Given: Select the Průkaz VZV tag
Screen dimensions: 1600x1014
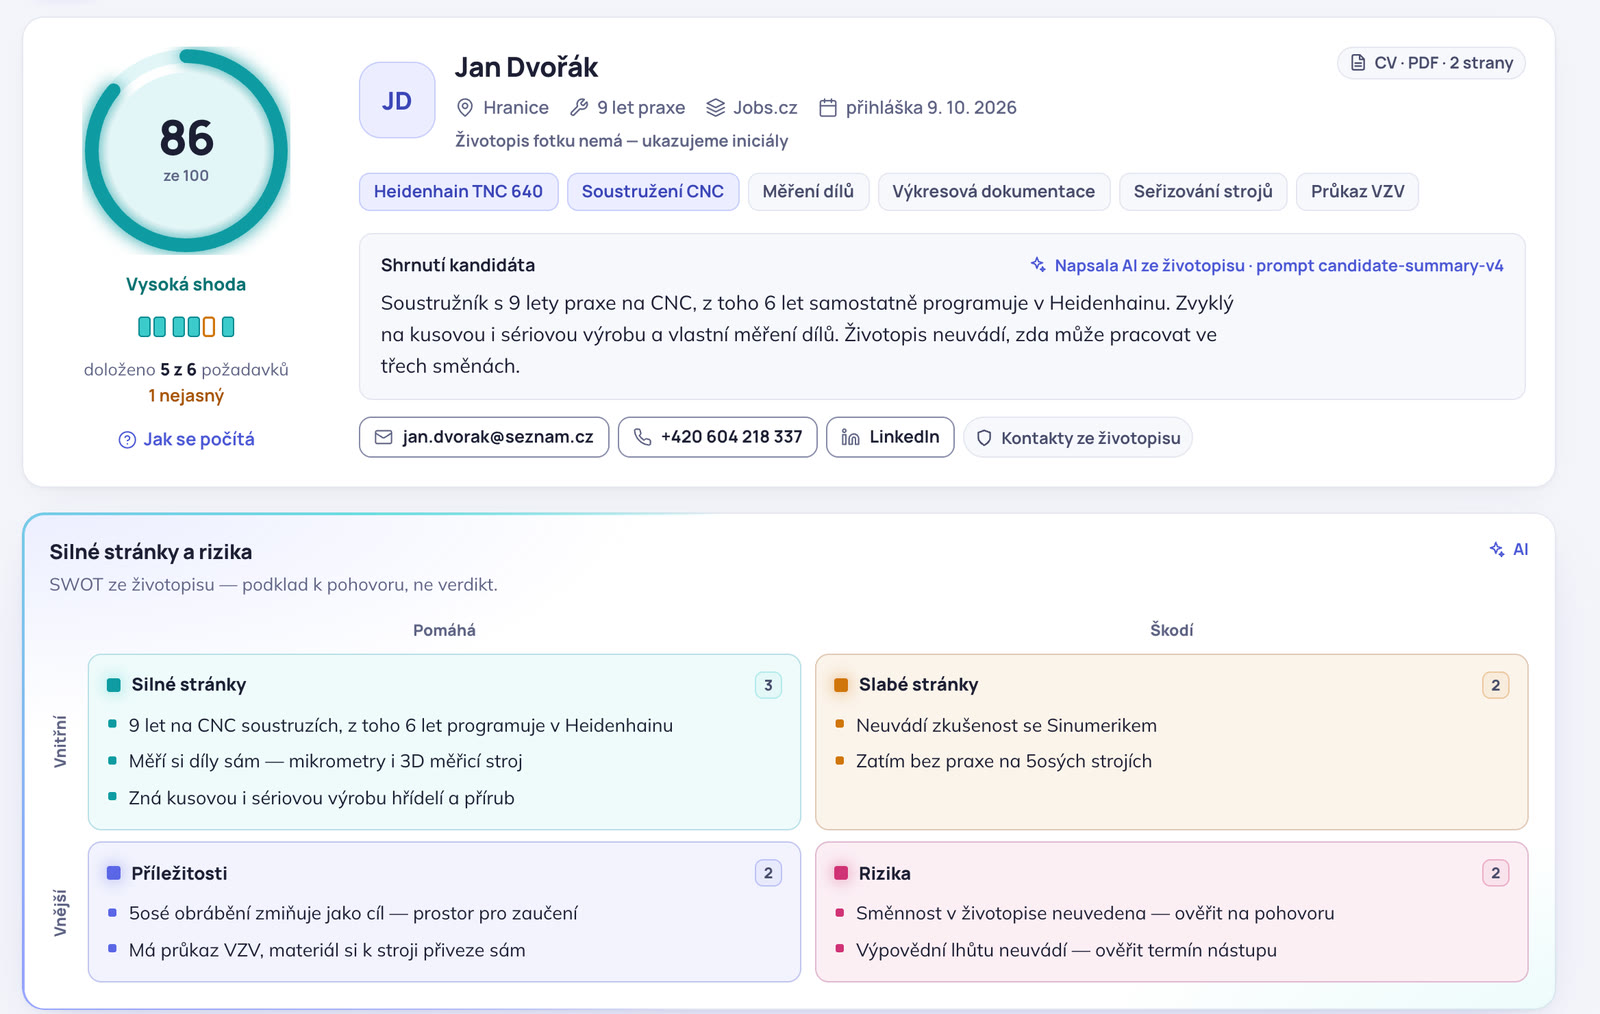Looking at the screenshot, I should pos(1357,191).
